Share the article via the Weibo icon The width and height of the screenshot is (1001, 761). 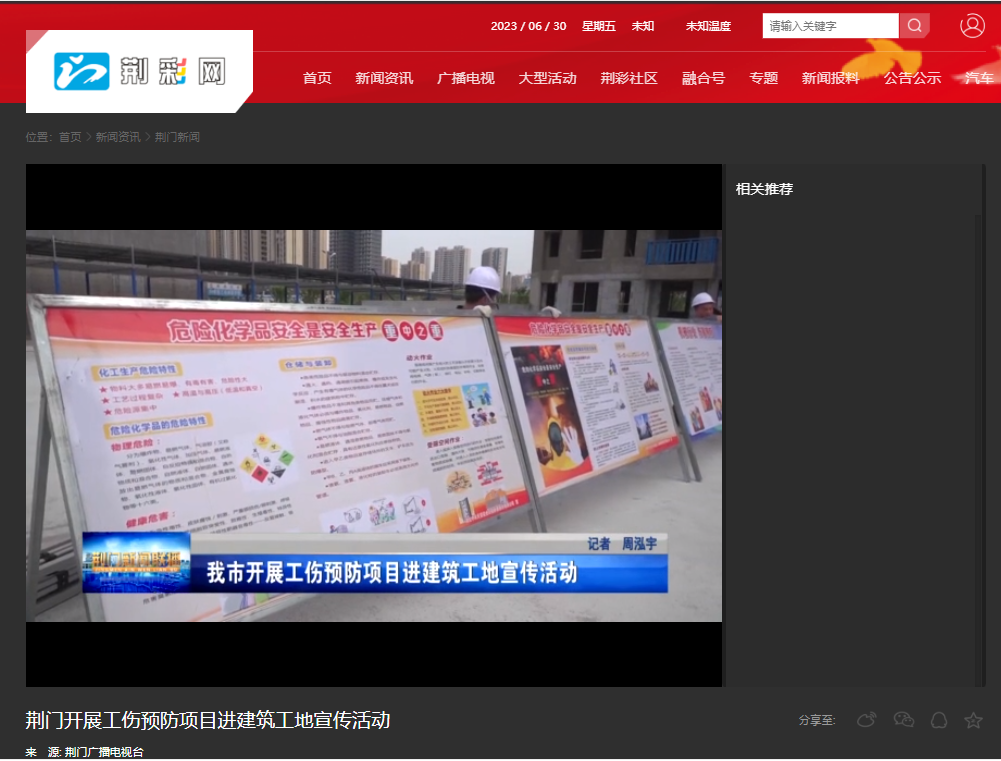point(866,719)
